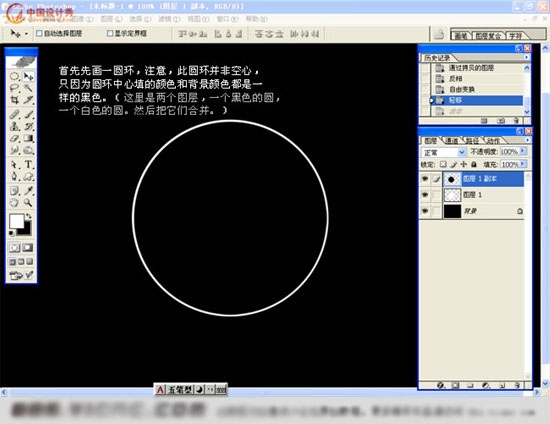Open the 画笔 (Brushes) palette well tab
550x424 pixels.
461,35
